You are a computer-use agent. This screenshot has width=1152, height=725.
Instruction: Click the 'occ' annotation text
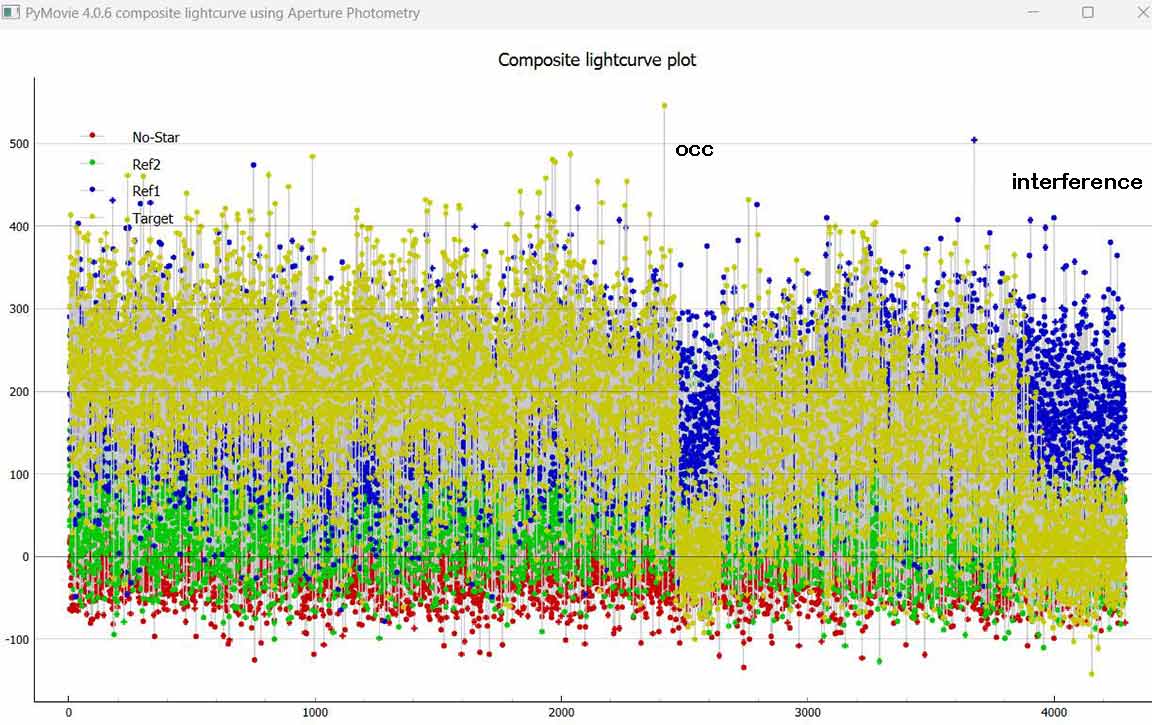(x=694, y=149)
